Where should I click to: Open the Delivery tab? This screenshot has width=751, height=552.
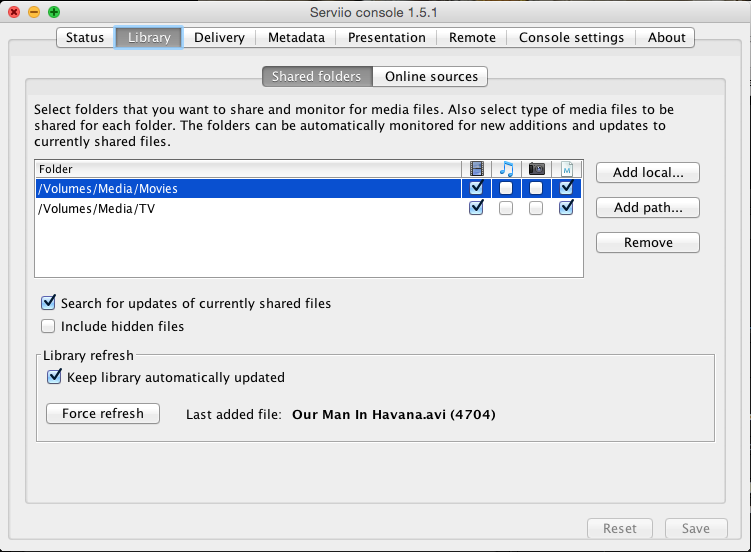click(x=219, y=38)
